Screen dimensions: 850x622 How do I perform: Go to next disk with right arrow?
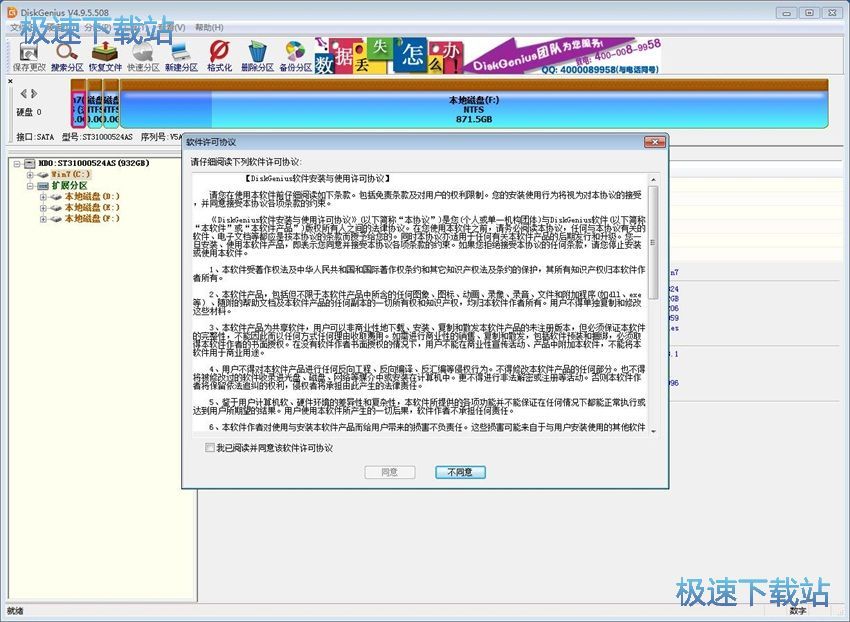34,93
